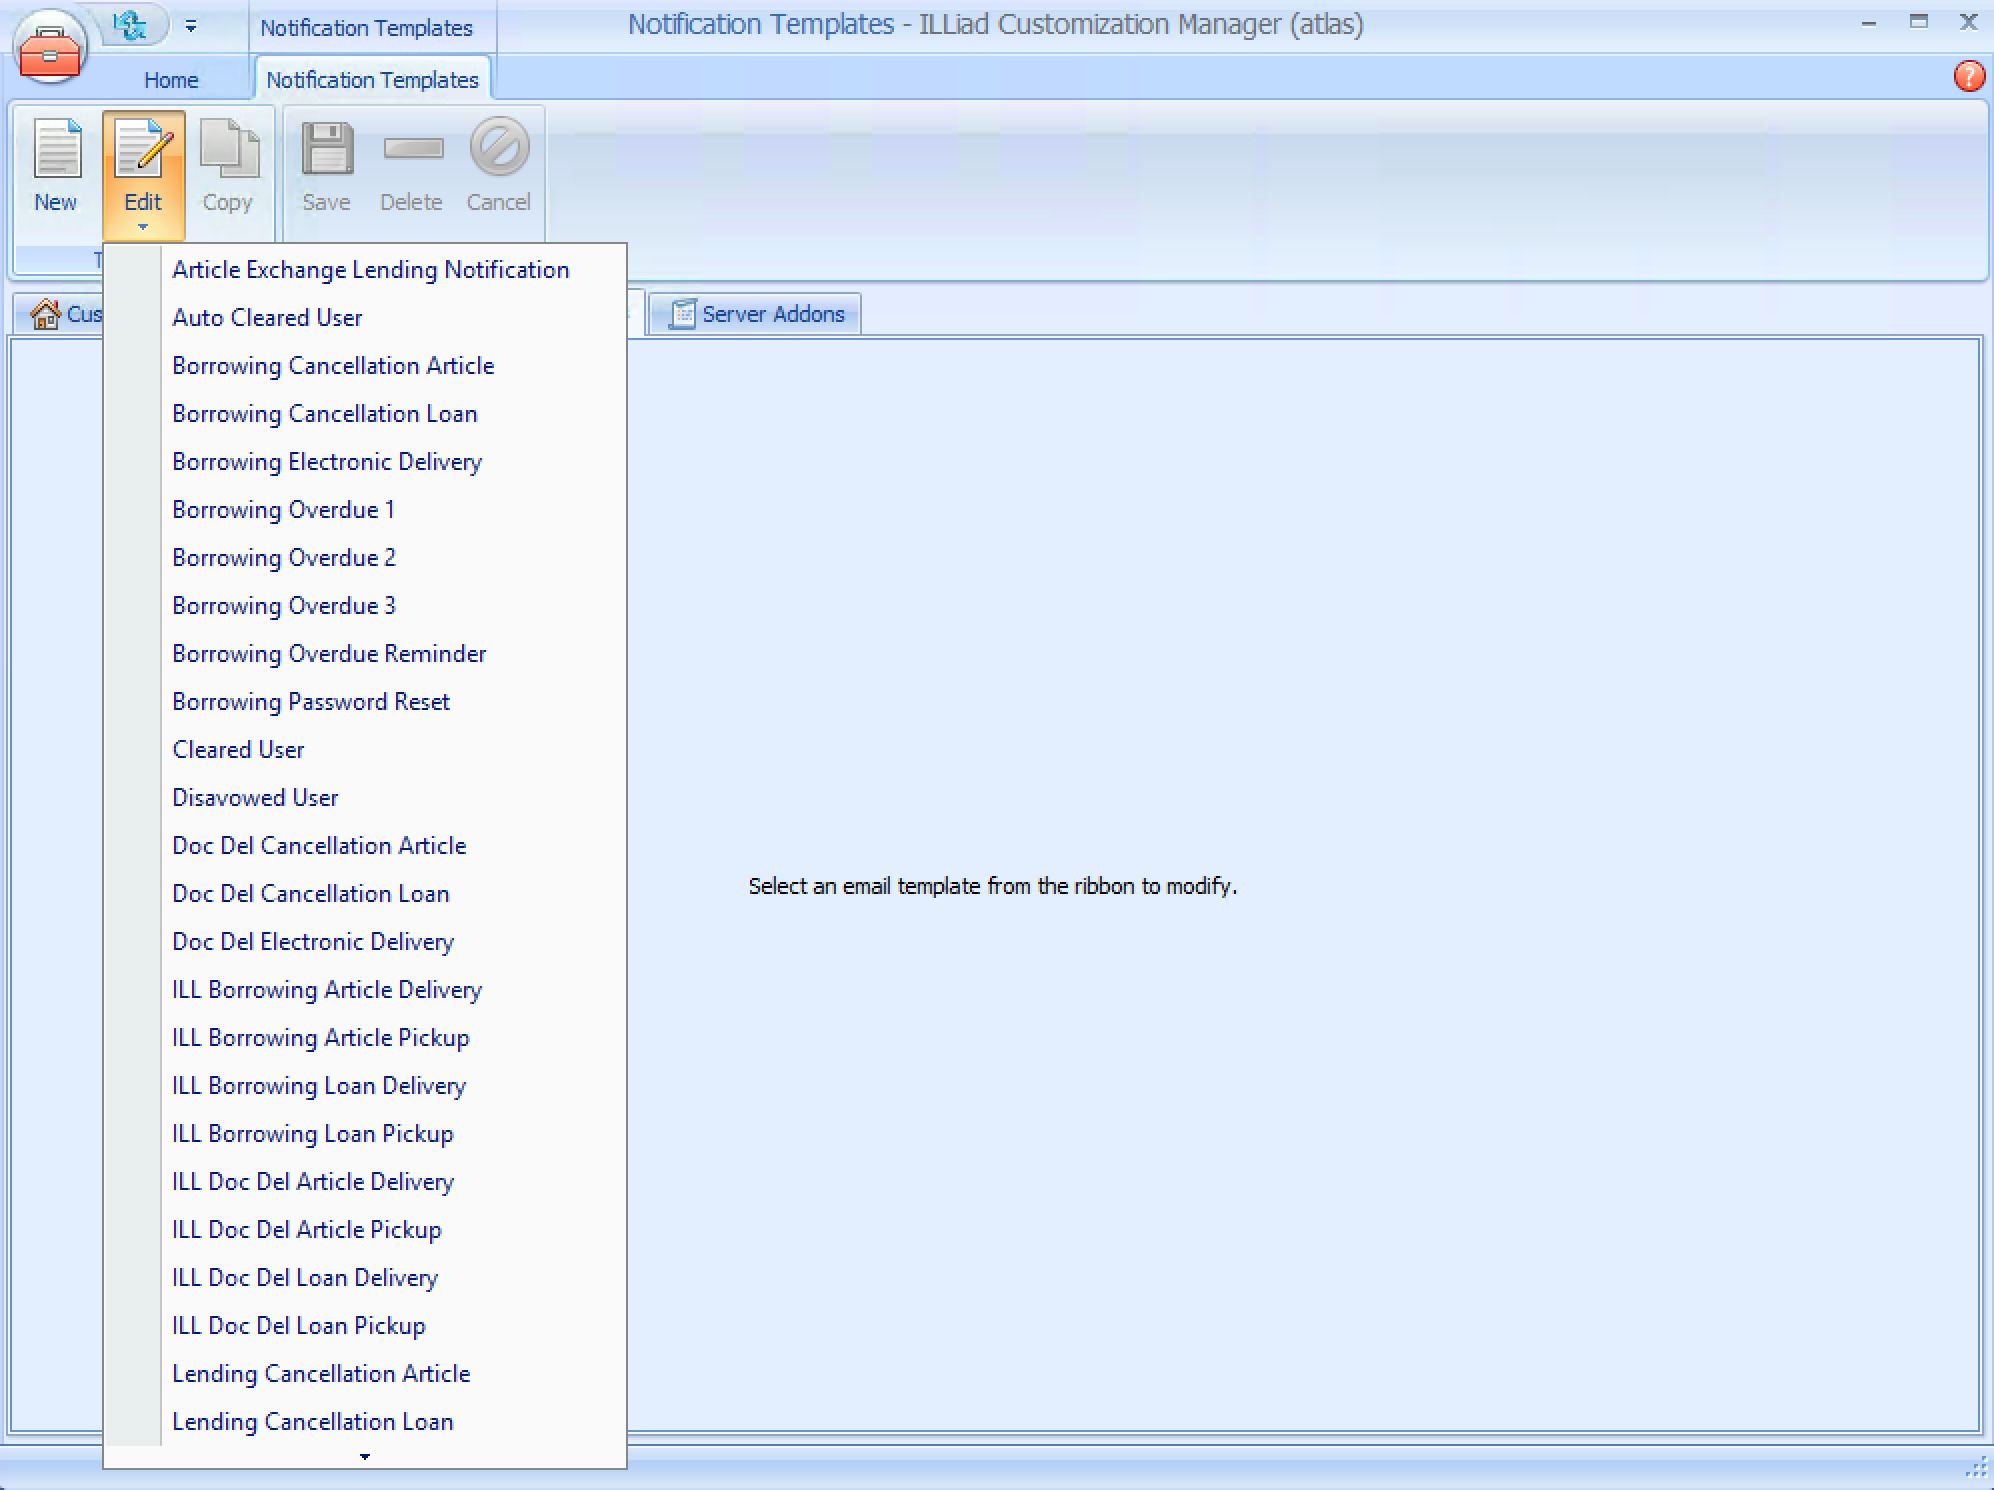Click the down arrow at menu bottom
Viewport: 1994px width, 1490px height.
(365, 1458)
